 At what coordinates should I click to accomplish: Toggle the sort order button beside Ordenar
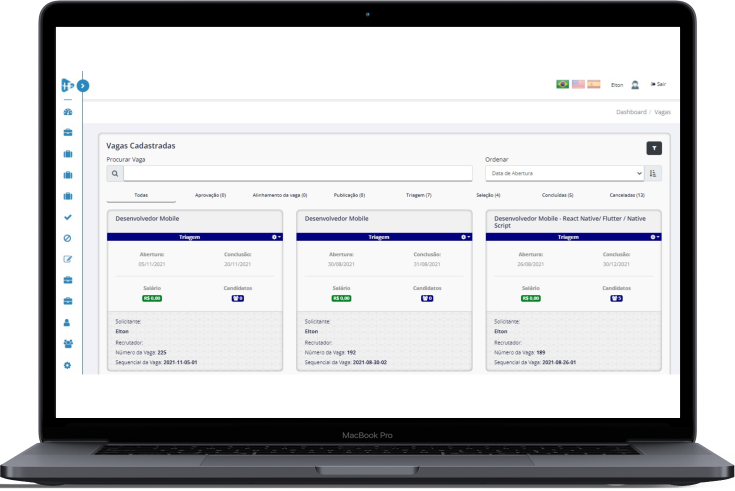point(654,173)
